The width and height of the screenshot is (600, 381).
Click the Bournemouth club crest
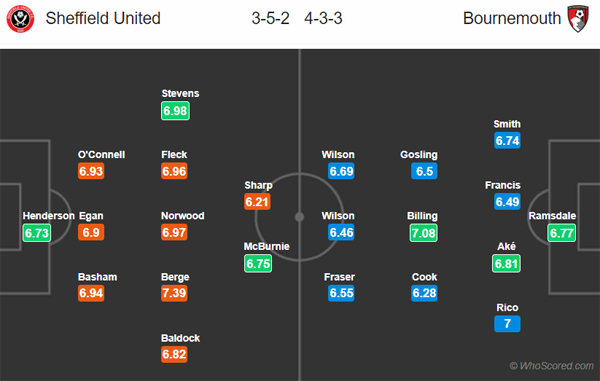pyautogui.click(x=578, y=18)
